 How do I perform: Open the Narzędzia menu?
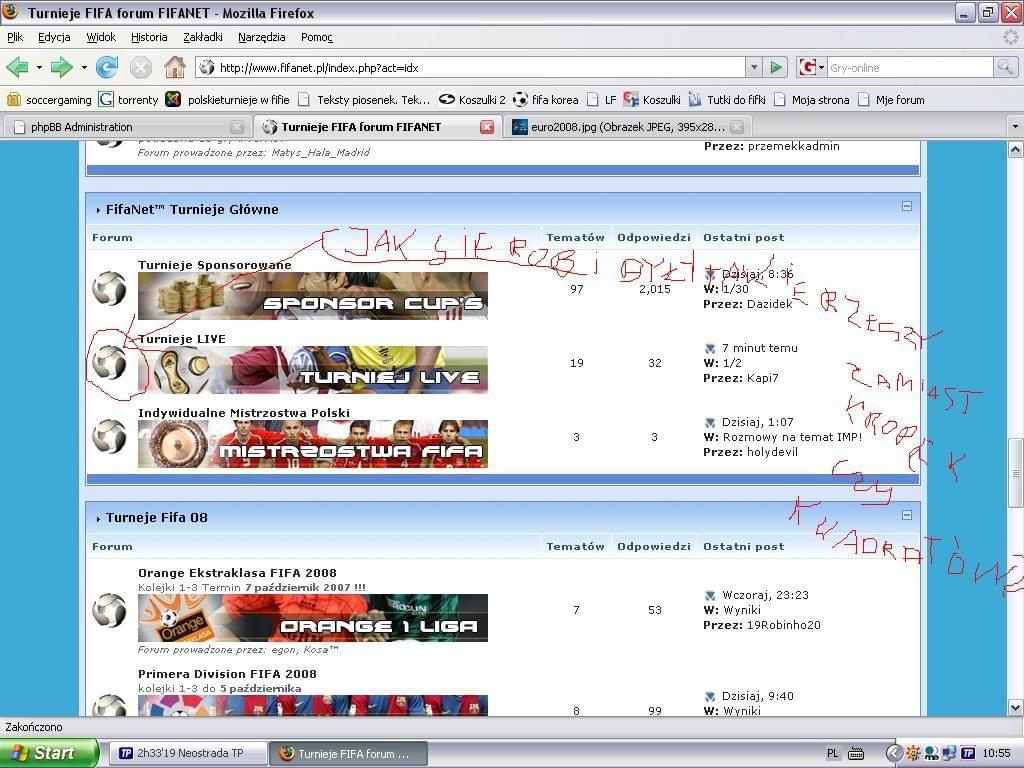click(x=262, y=37)
